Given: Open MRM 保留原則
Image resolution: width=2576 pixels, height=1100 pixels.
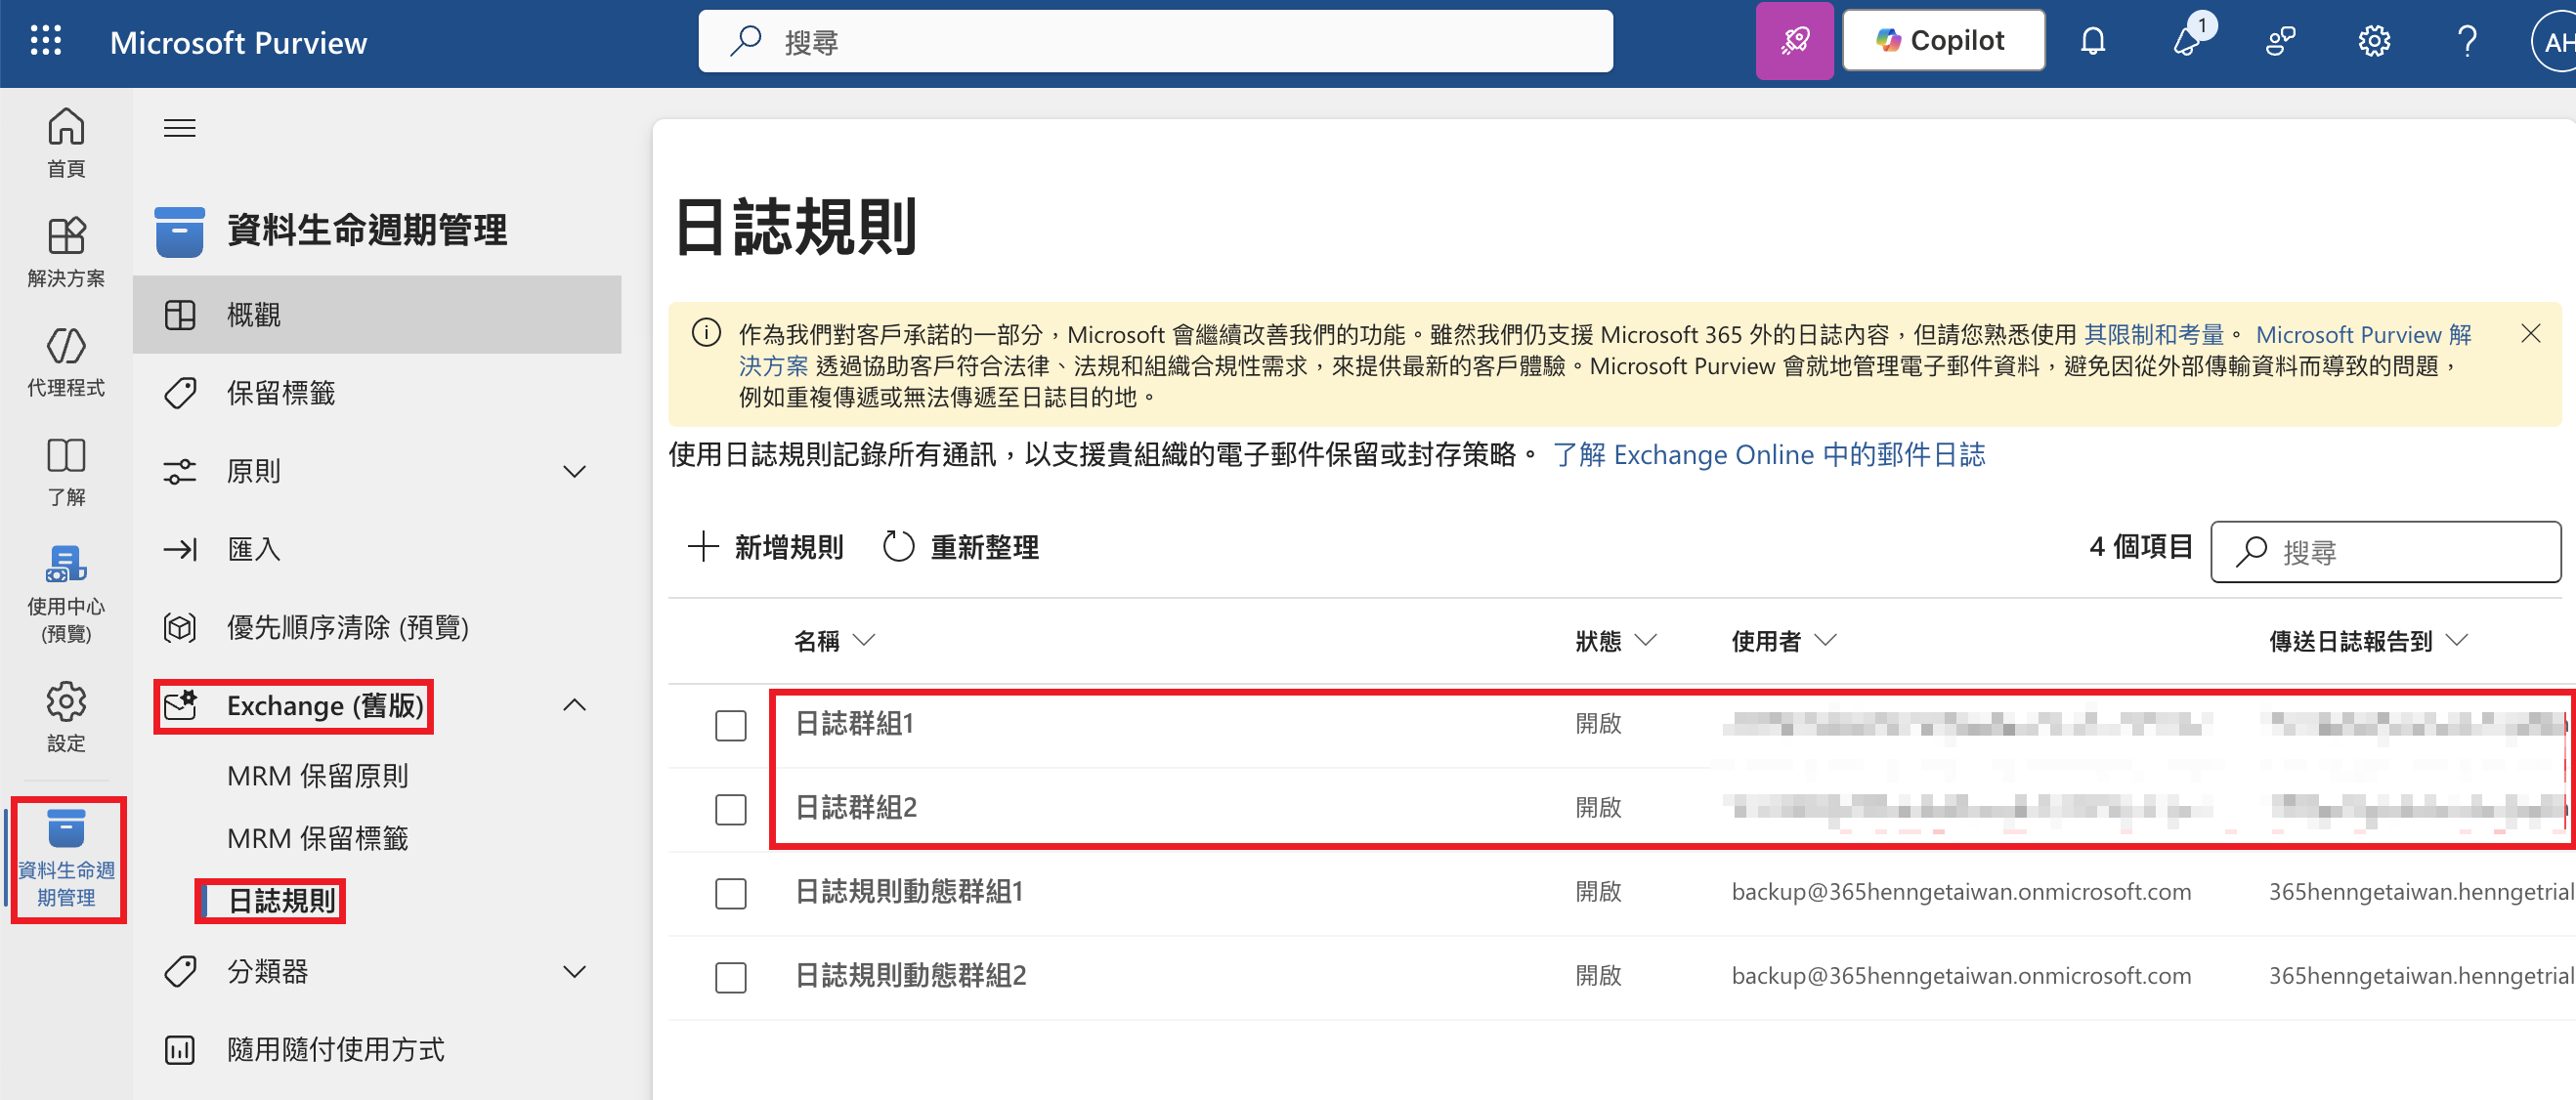Looking at the screenshot, I should tap(318, 775).
